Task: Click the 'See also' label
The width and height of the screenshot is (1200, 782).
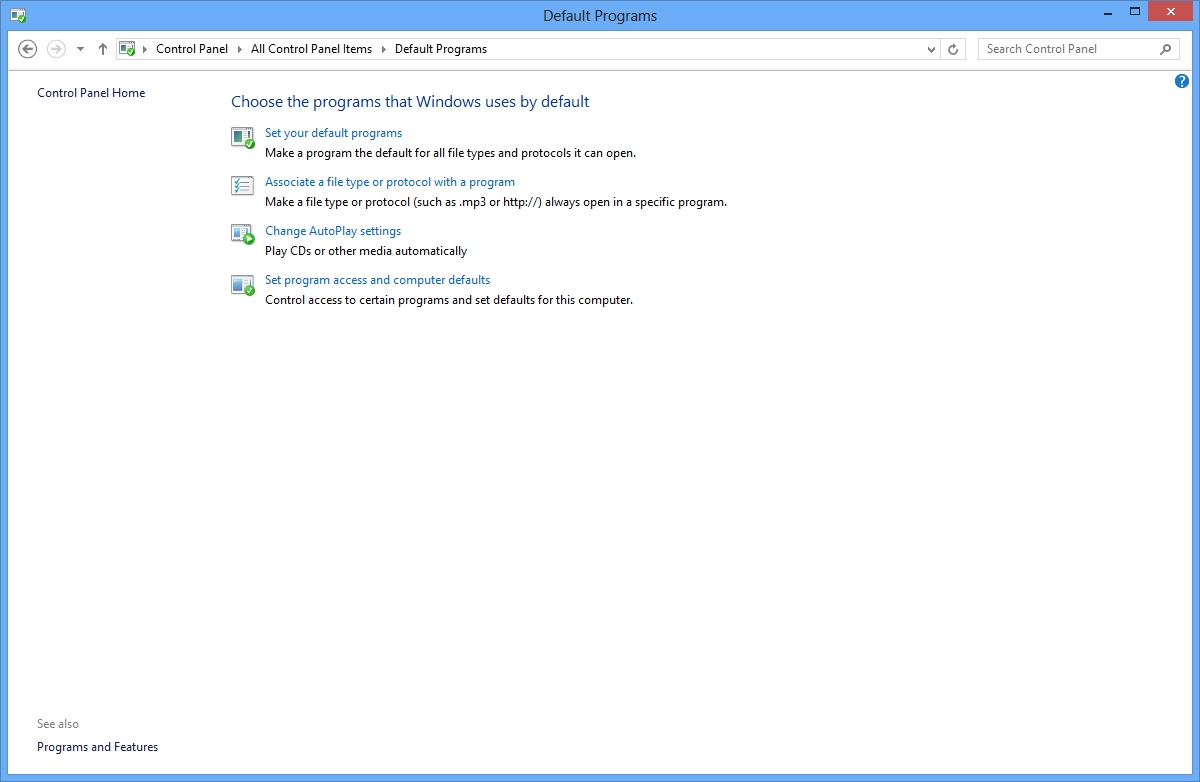Action: coord(58,724)
